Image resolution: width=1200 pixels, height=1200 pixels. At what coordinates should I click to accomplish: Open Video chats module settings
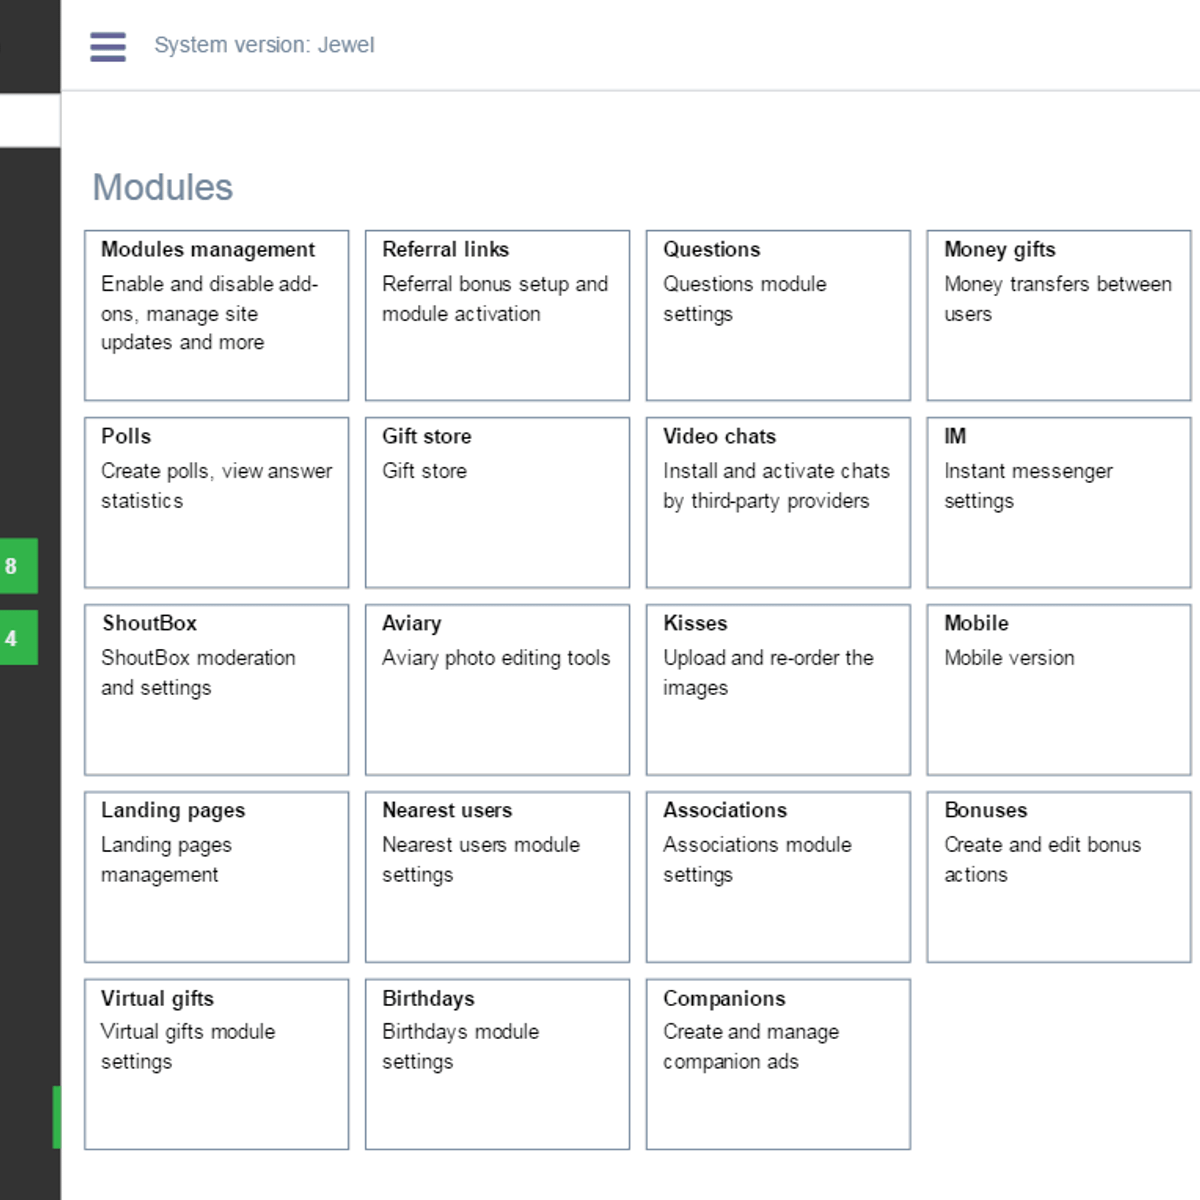pyautogui.click(x=779, y=503)
